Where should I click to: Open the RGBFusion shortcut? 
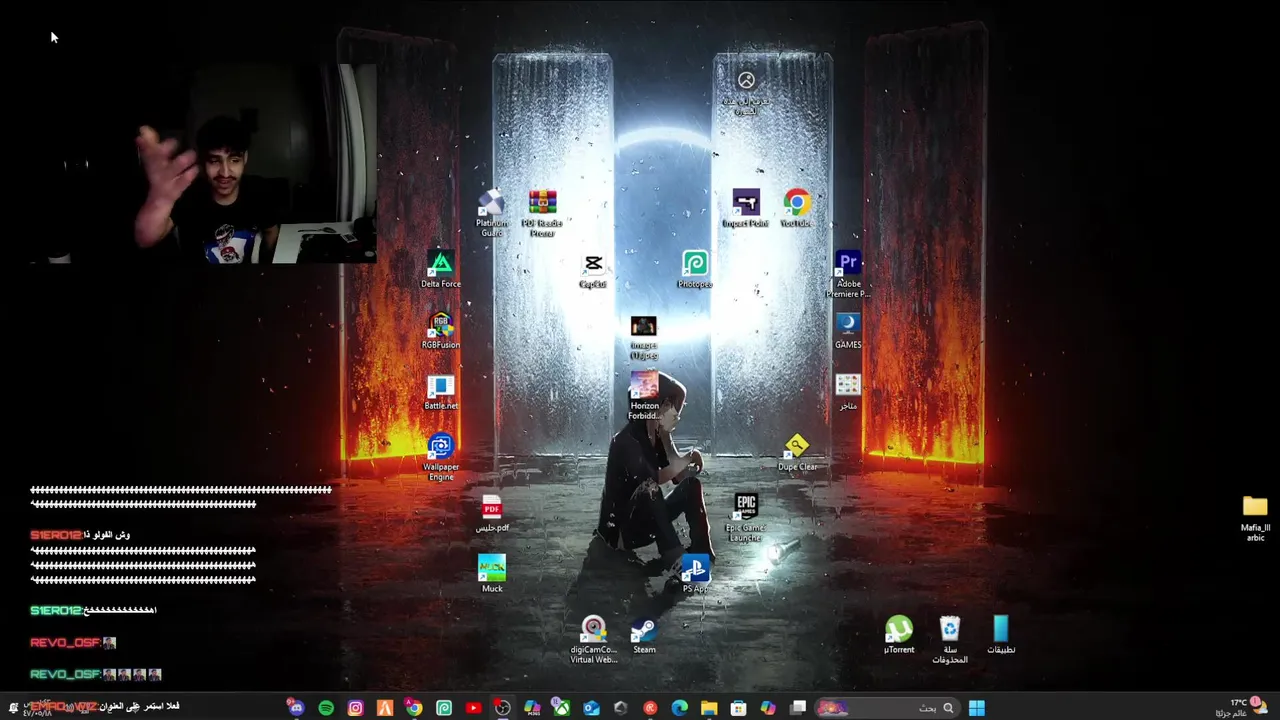click(x=440, y=330)
